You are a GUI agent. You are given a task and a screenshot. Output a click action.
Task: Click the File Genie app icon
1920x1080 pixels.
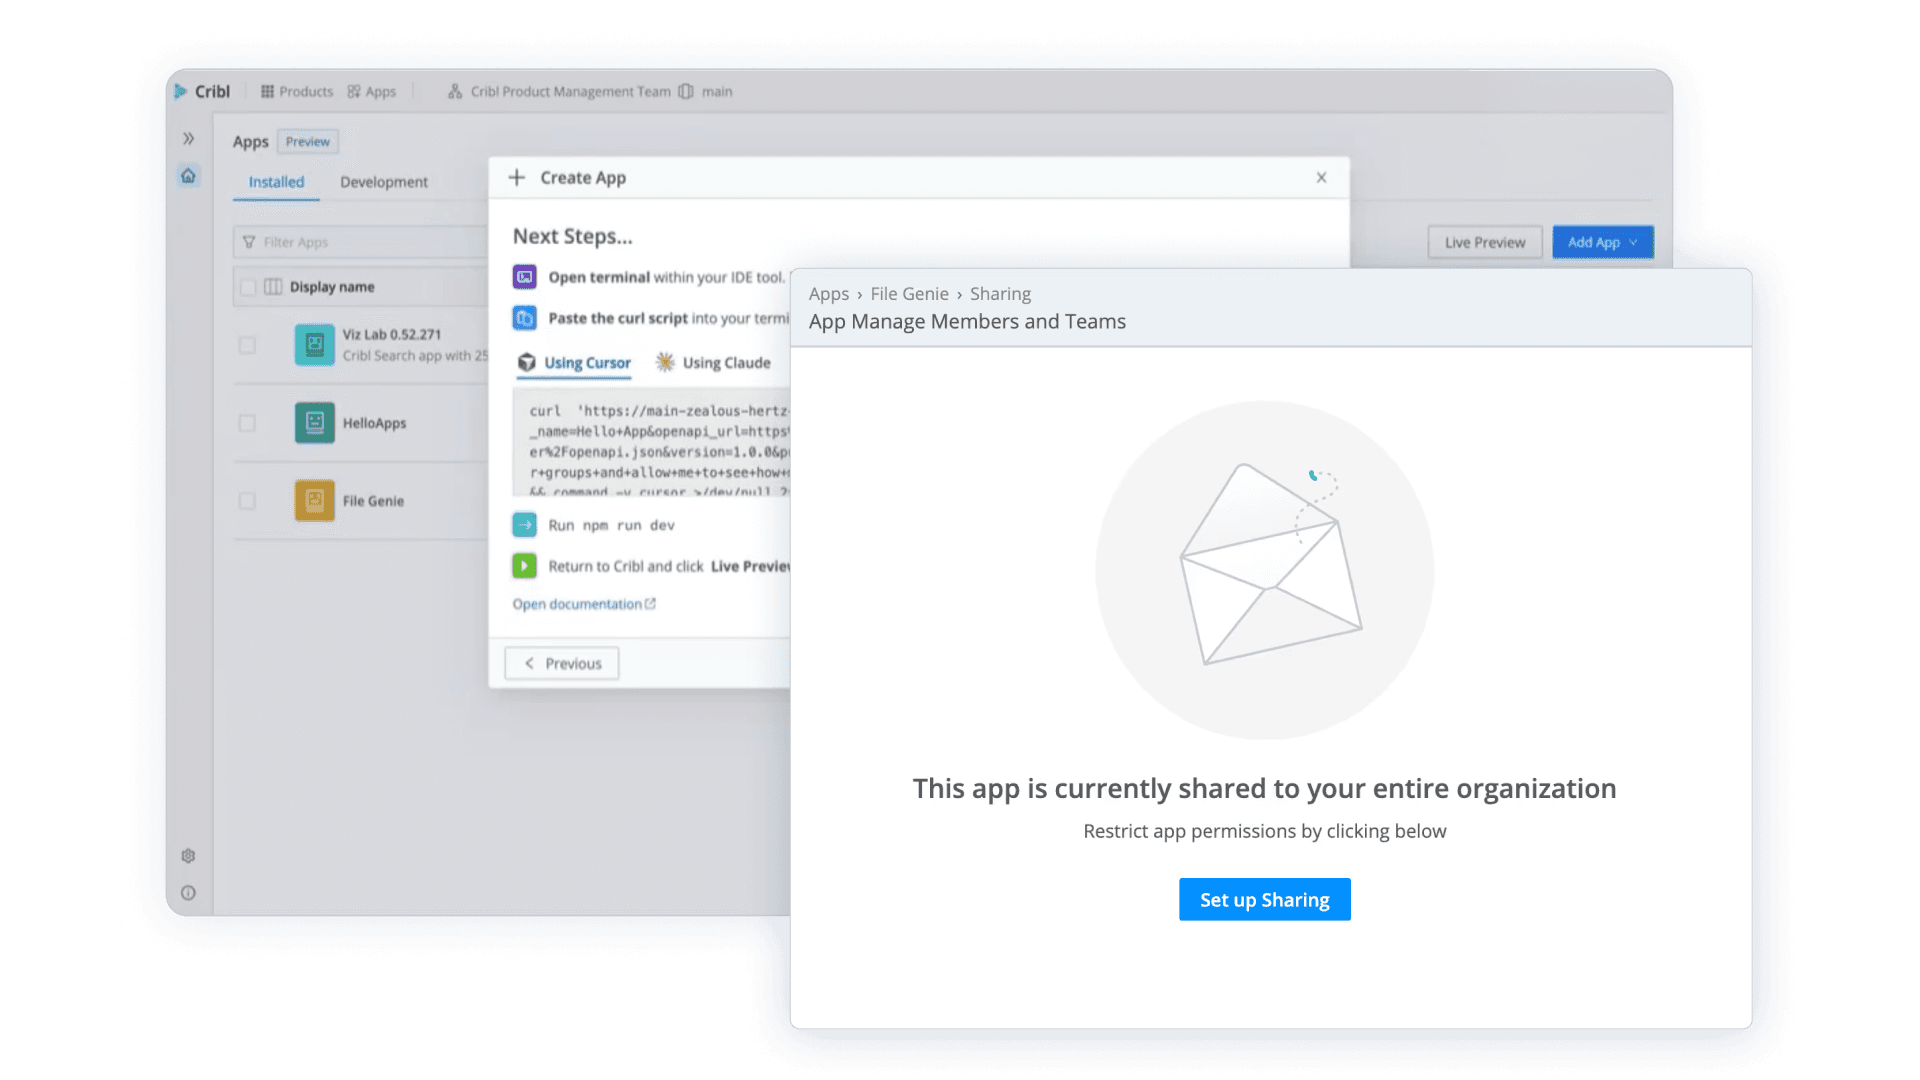point(315,501)
